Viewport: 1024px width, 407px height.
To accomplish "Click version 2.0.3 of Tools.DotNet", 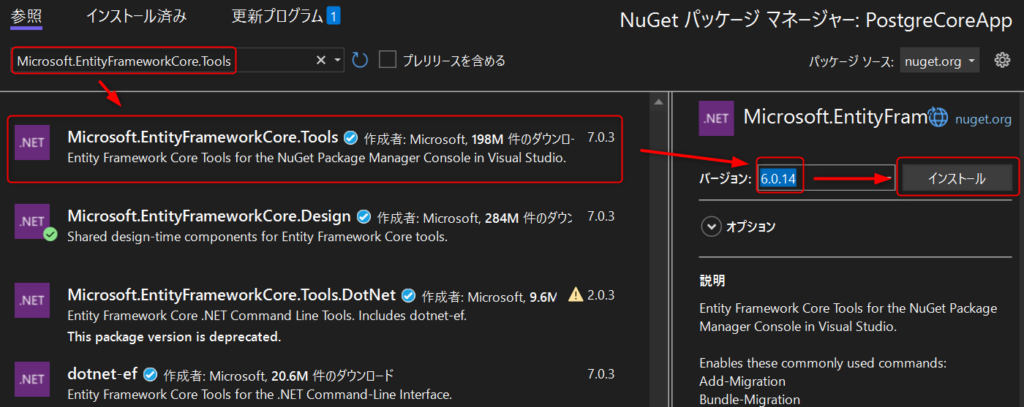I will pos(601,295).
